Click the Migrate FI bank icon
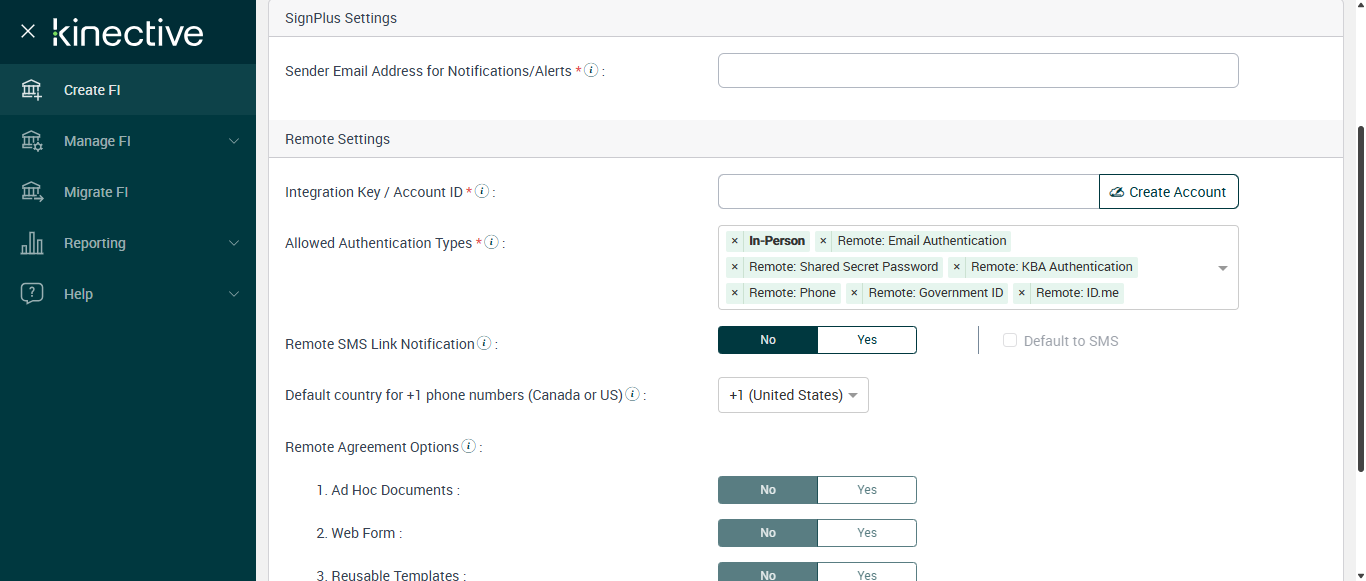This screenshot has width=1366, height=581. point(32,192)
